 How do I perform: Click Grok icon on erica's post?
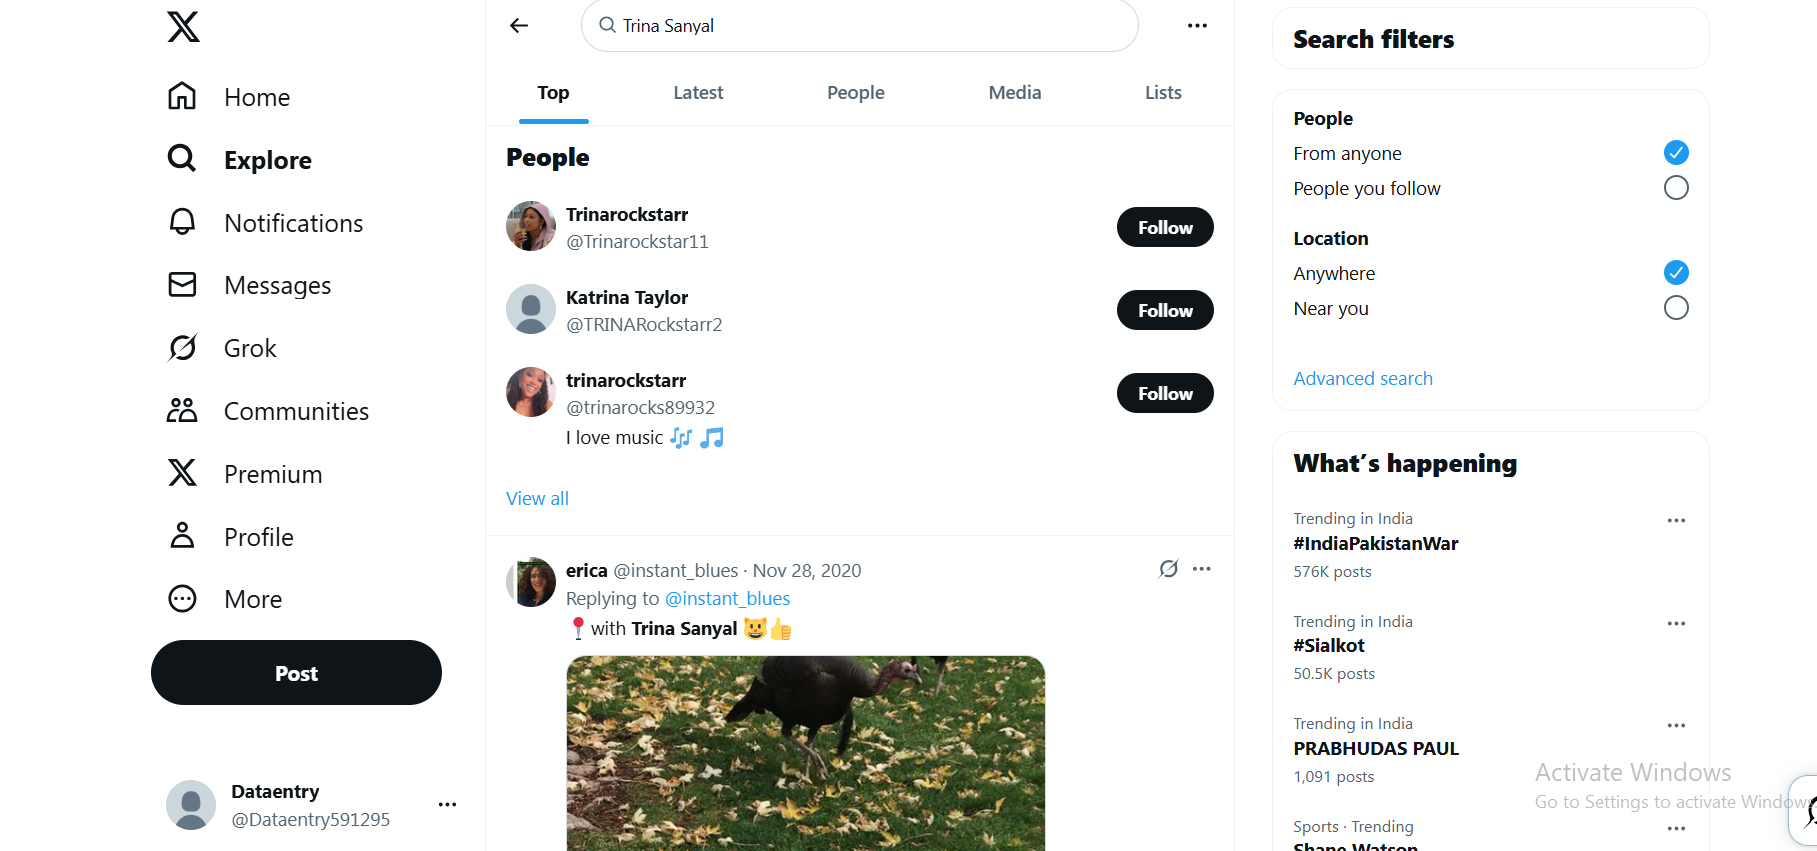pos(1168,569)
